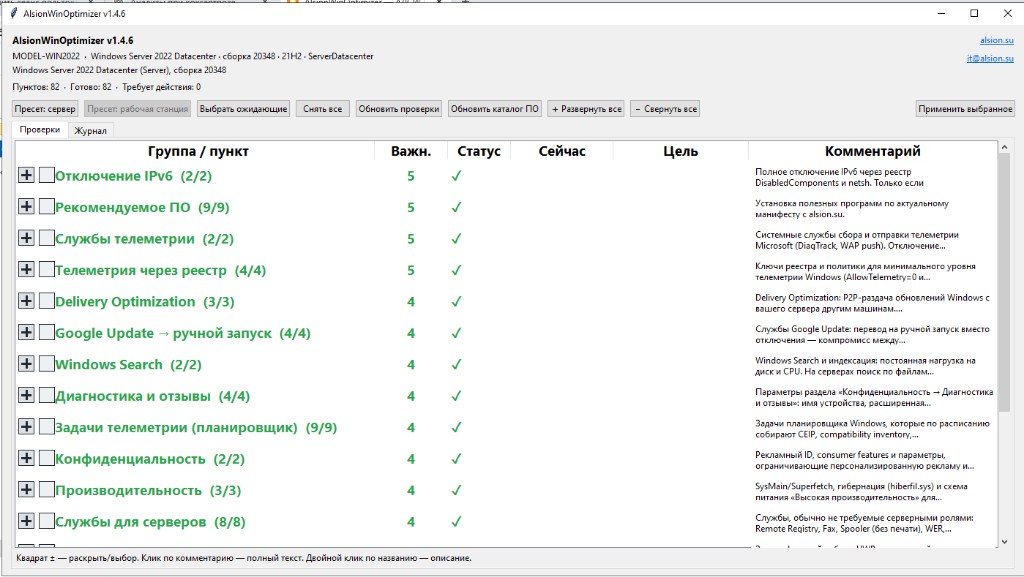The height and width of the screenshot is (577, 1024).
Task: Tick the Google Update checkbox
Action: tap(46, 332)
